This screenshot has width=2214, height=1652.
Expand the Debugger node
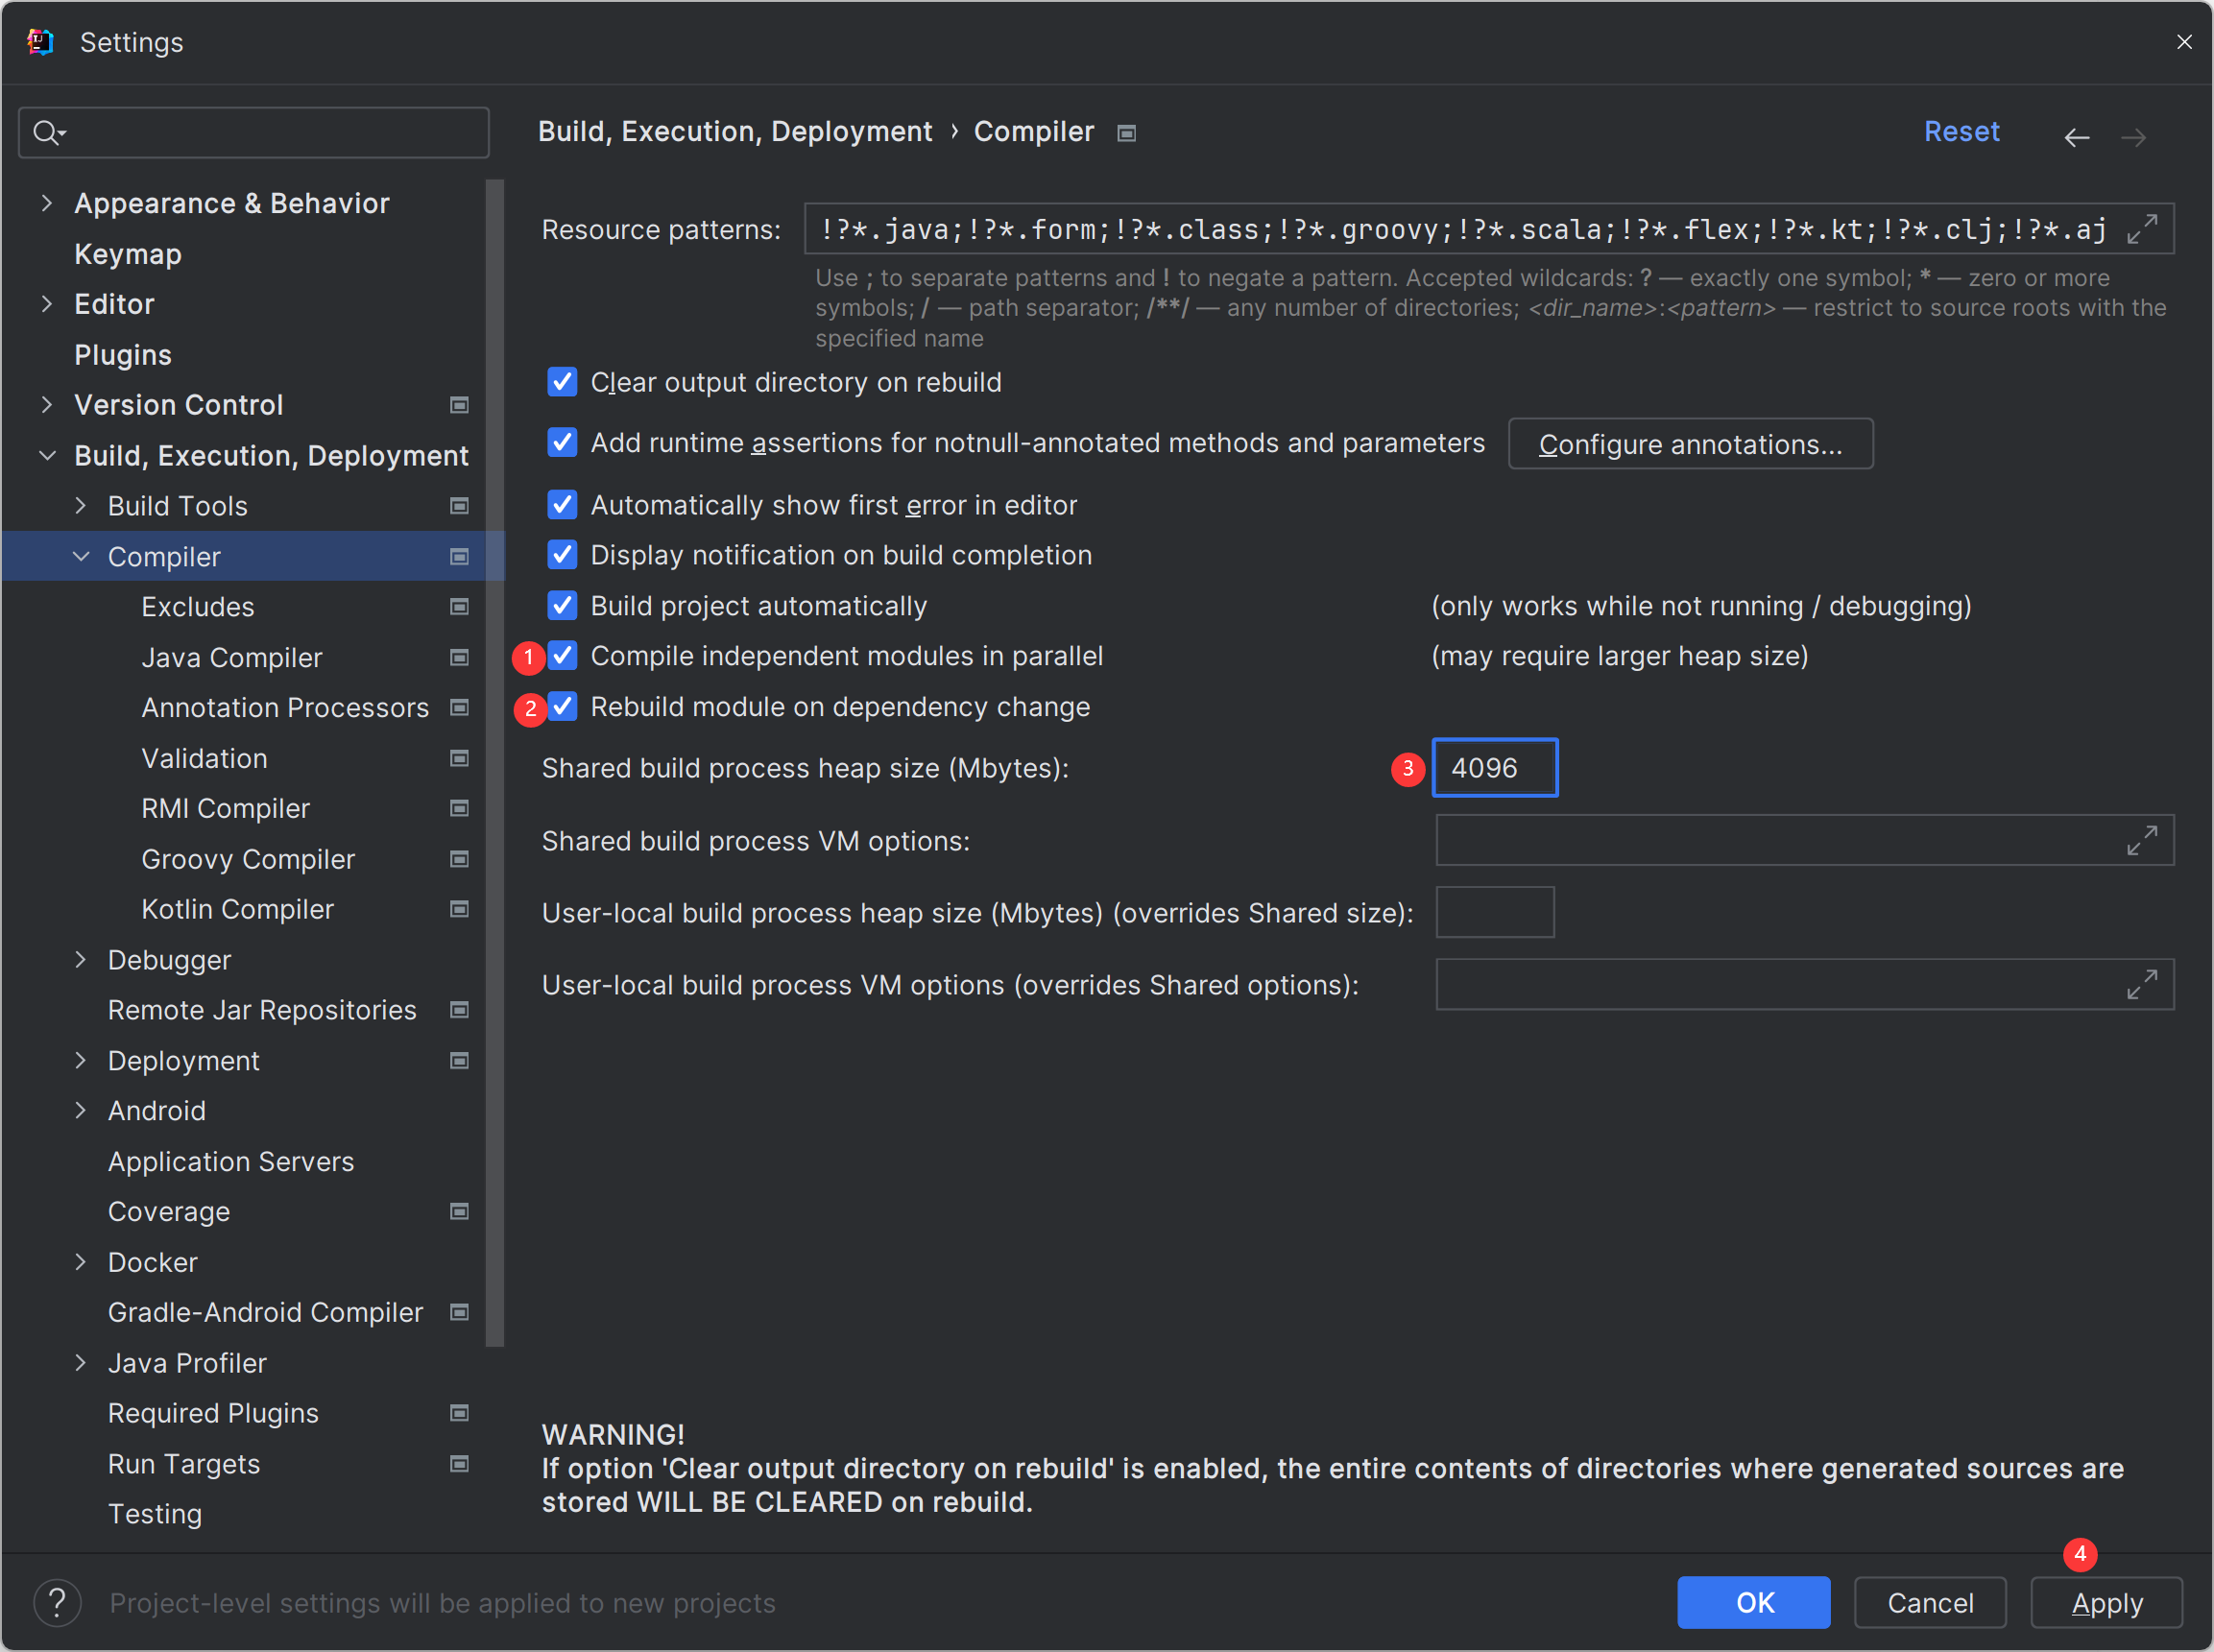click(80, 960)
